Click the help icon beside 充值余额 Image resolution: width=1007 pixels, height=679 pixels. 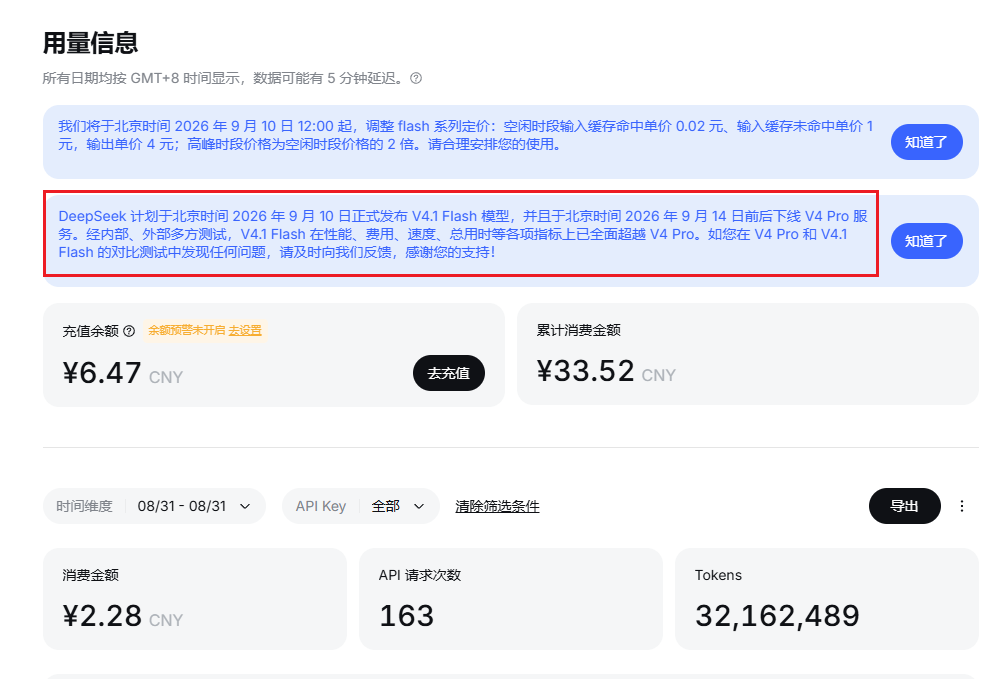[129, 331]
